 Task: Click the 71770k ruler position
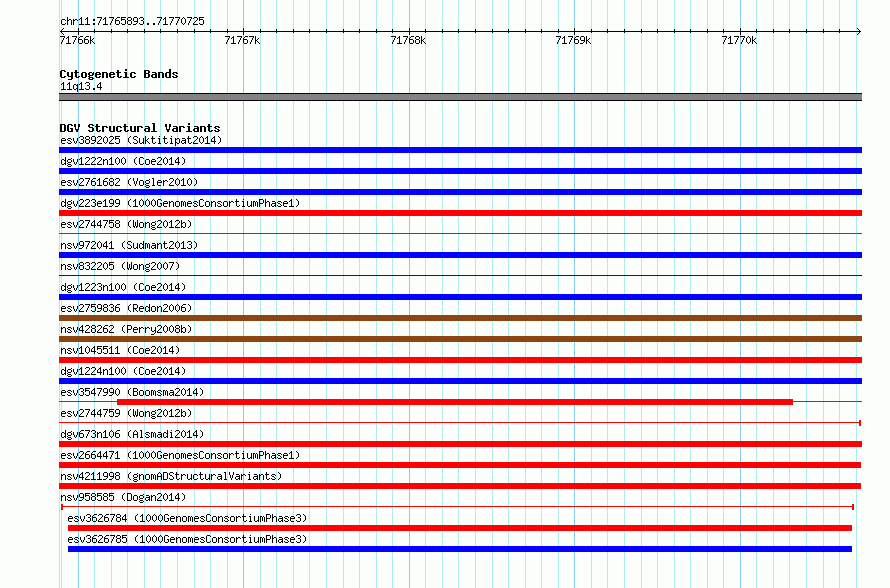(739, 40)
